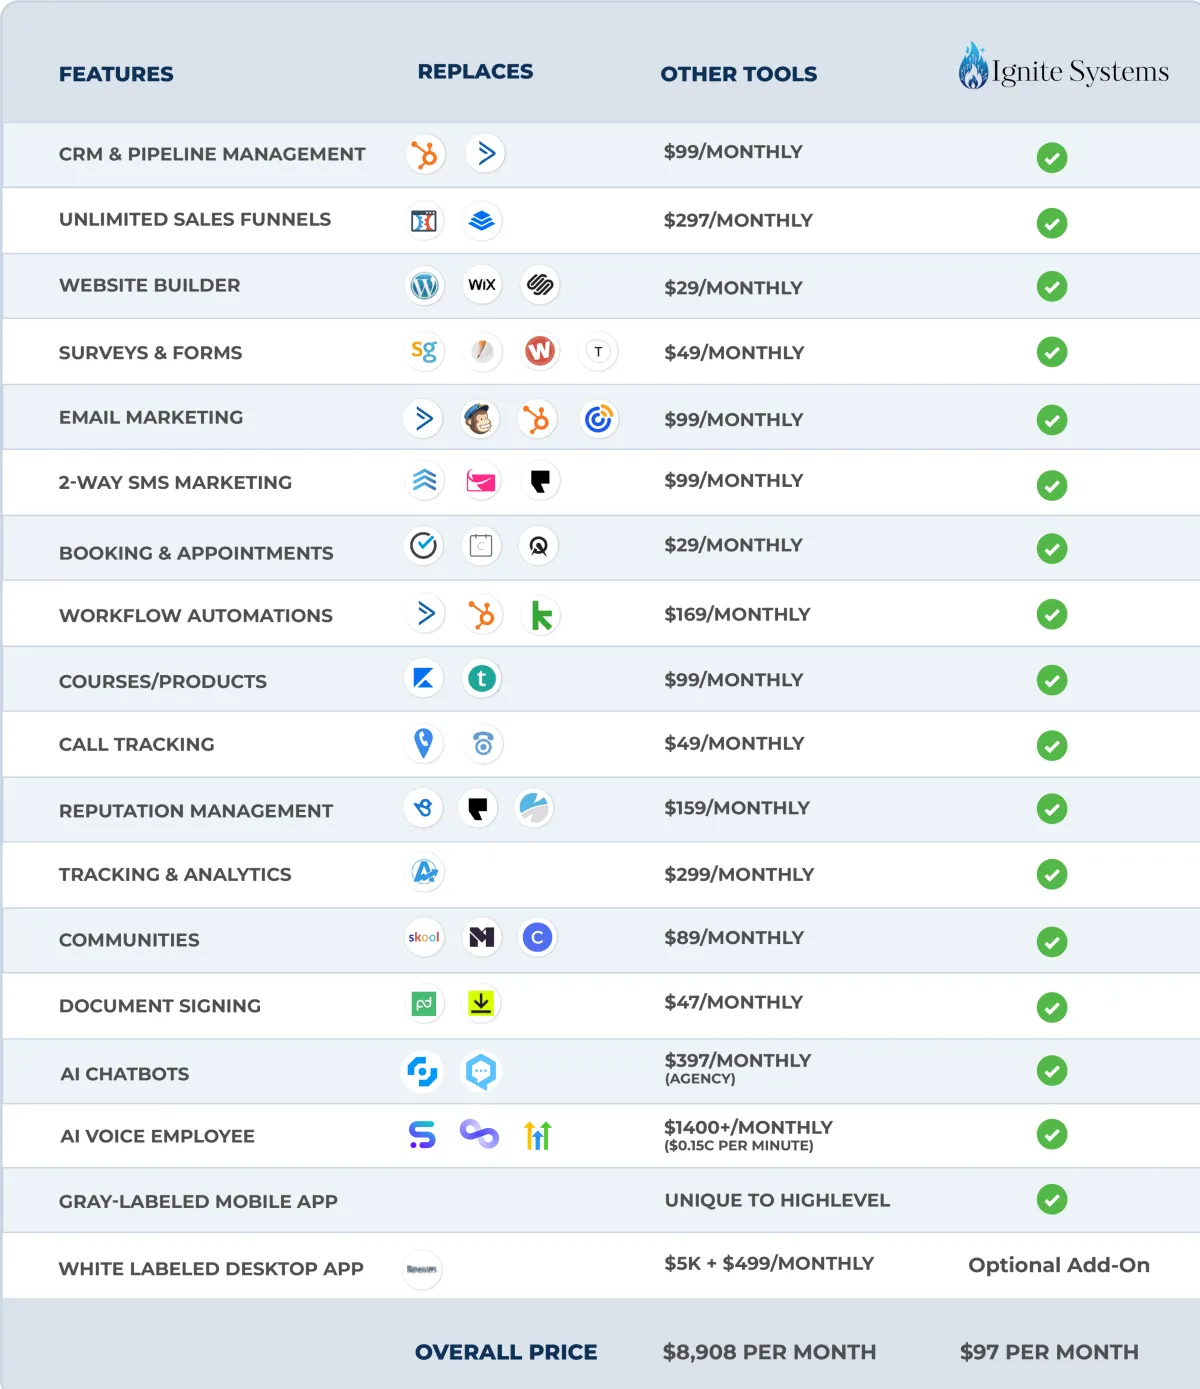Click the ActiveCampaign icon in CRM & Pipeline row
This screenshot has width=1200, height=1389.
pyautogui.click(x=486, y=153)
